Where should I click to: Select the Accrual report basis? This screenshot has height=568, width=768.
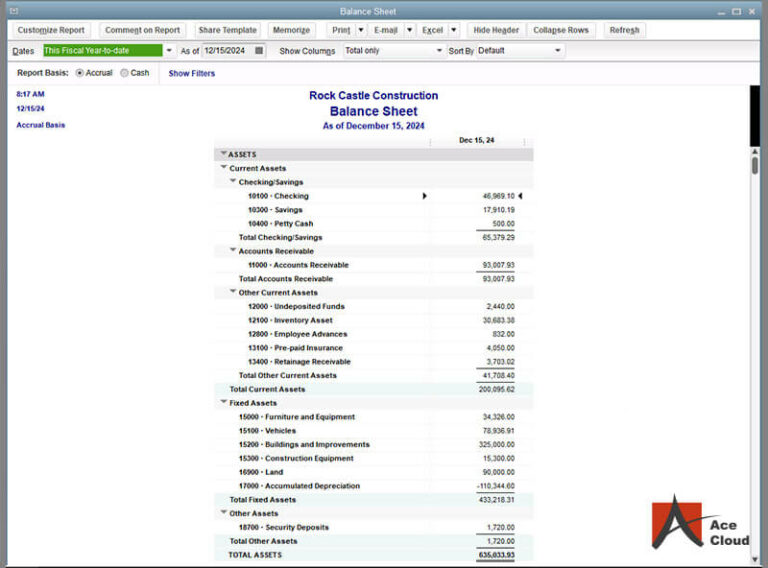tap(80, 73)
